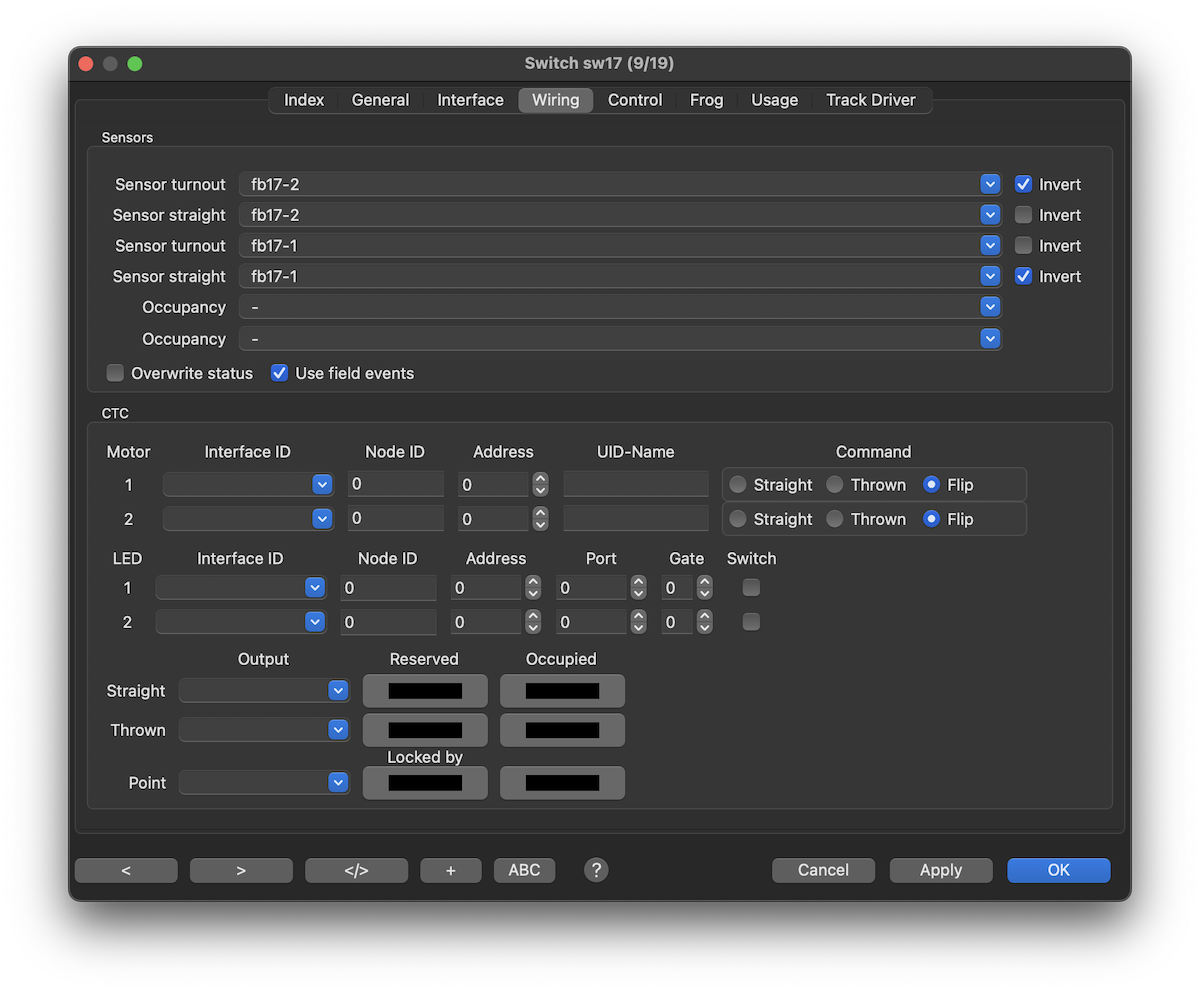Go to next switch with > button

pyautogui.click(x=241, y=870)
